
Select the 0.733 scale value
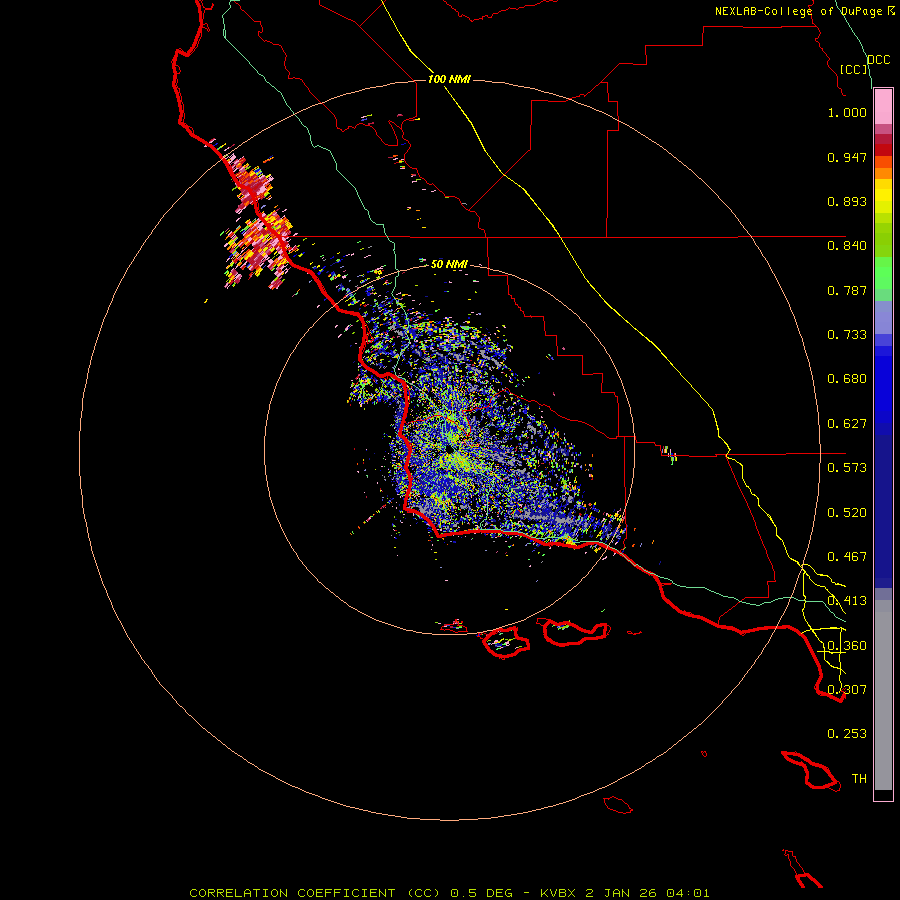click(x=847, y=335)
